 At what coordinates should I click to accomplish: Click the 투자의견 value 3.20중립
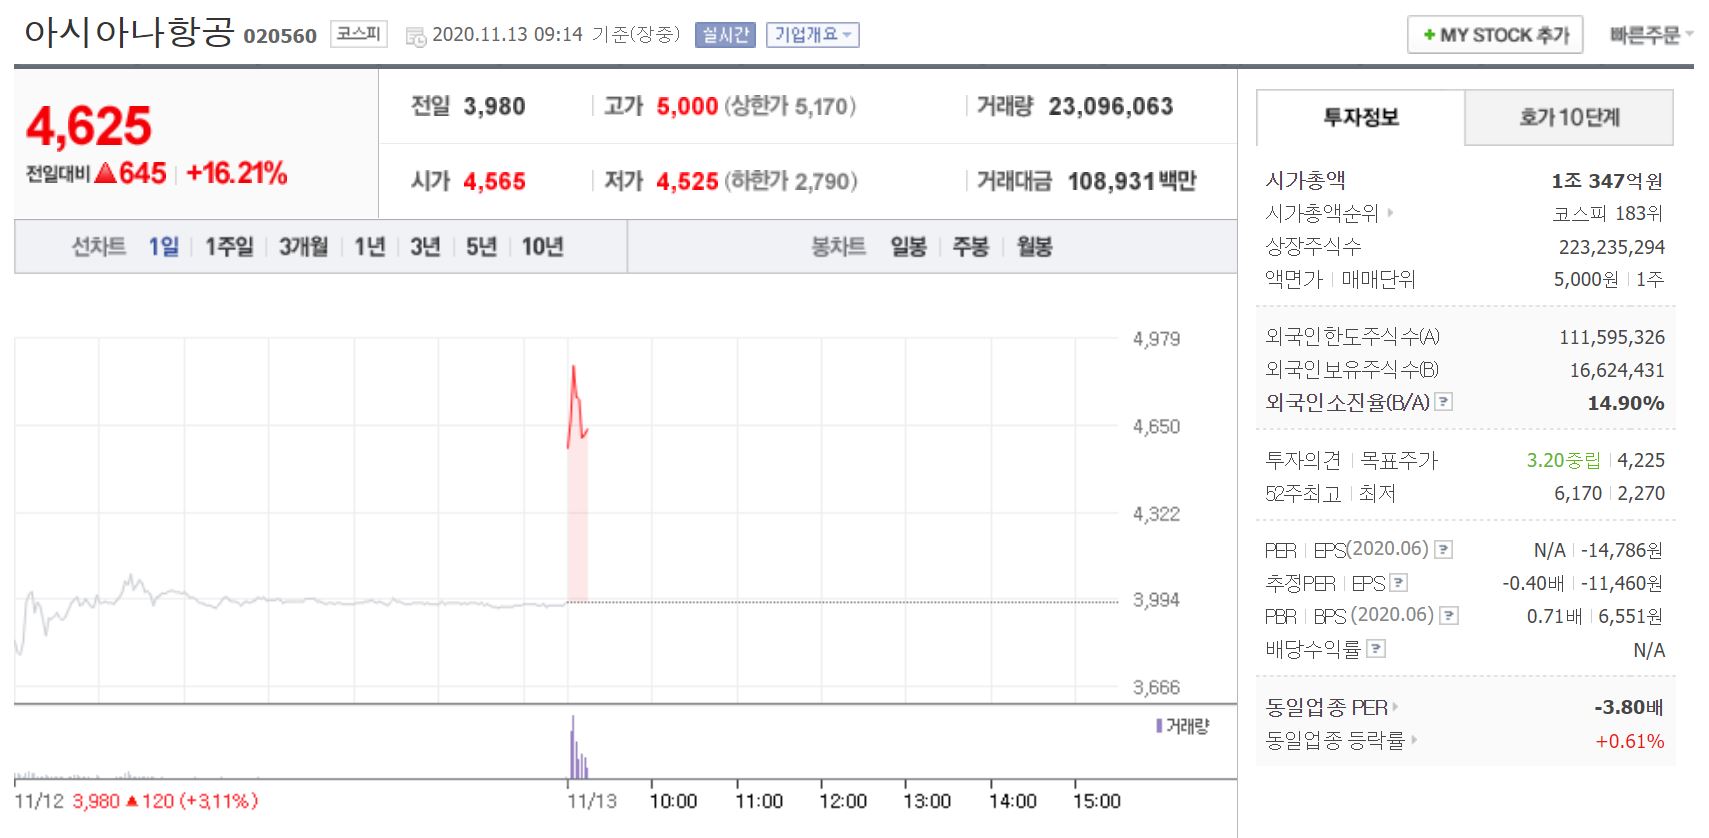pos(1563,460)
